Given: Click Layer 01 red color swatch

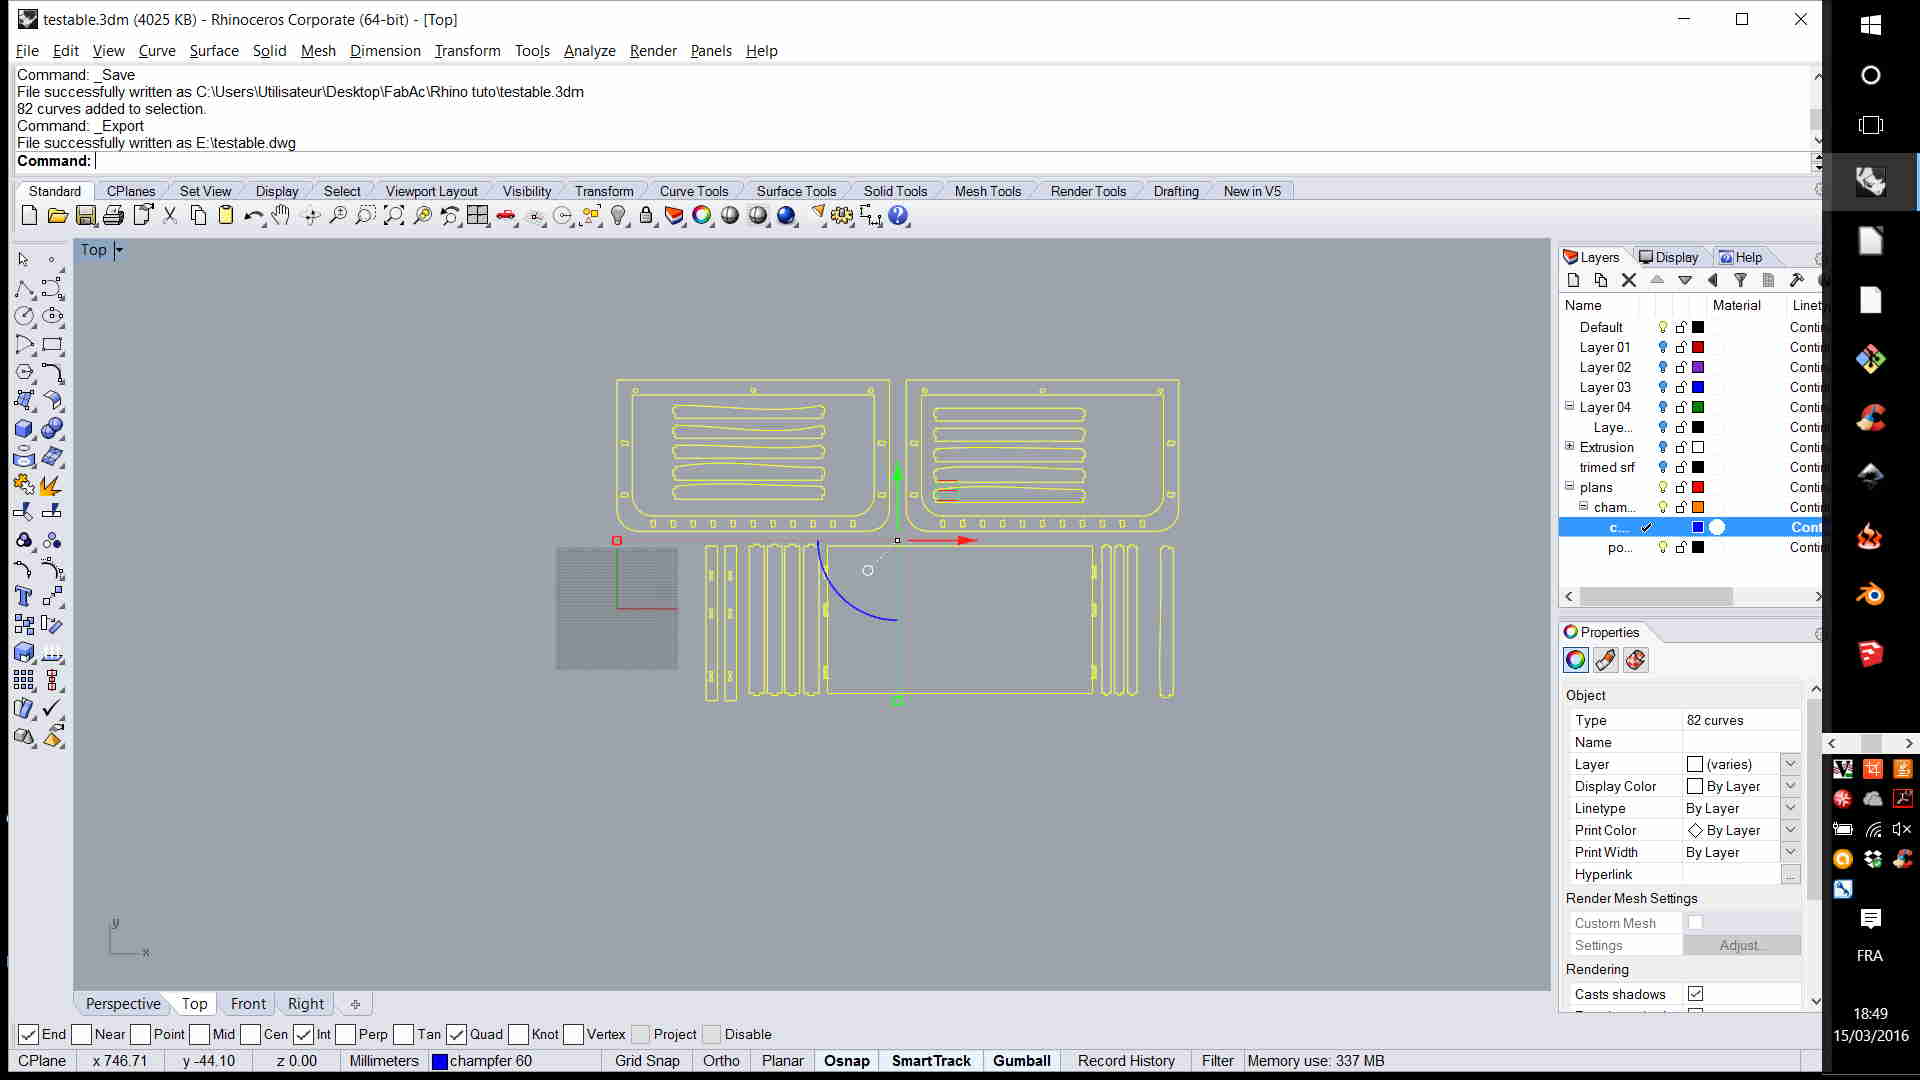Looking at the screenshot, I should click(x=1698, y=348).
